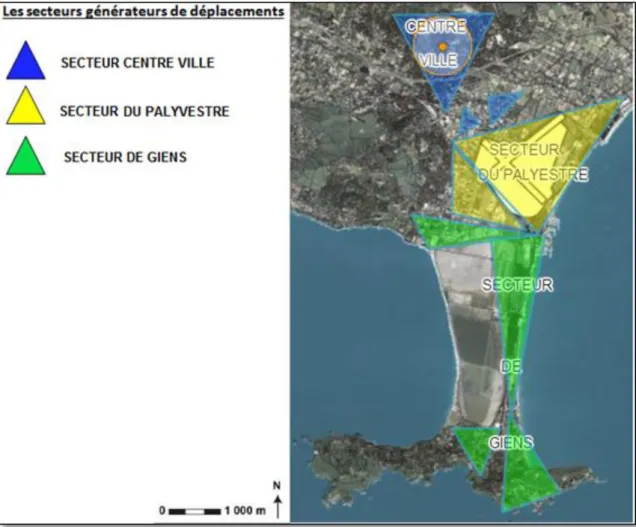The width and height of the screenshot is (636, 527).
Task: Select the 'SECTEUR DU PALYVESTRE' legend label
Action: [x=145, y=111]
